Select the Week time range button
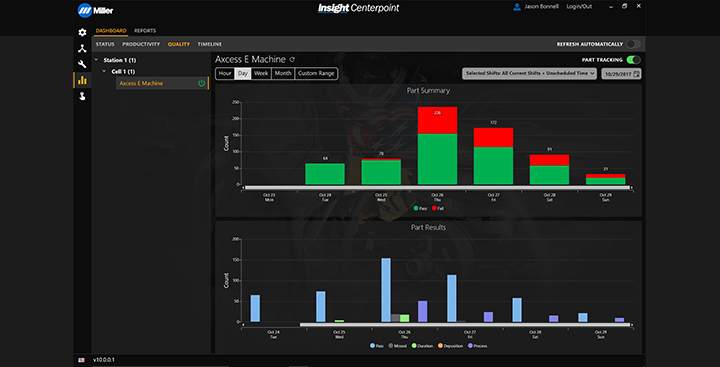720x367 pixels. [261, 73]
